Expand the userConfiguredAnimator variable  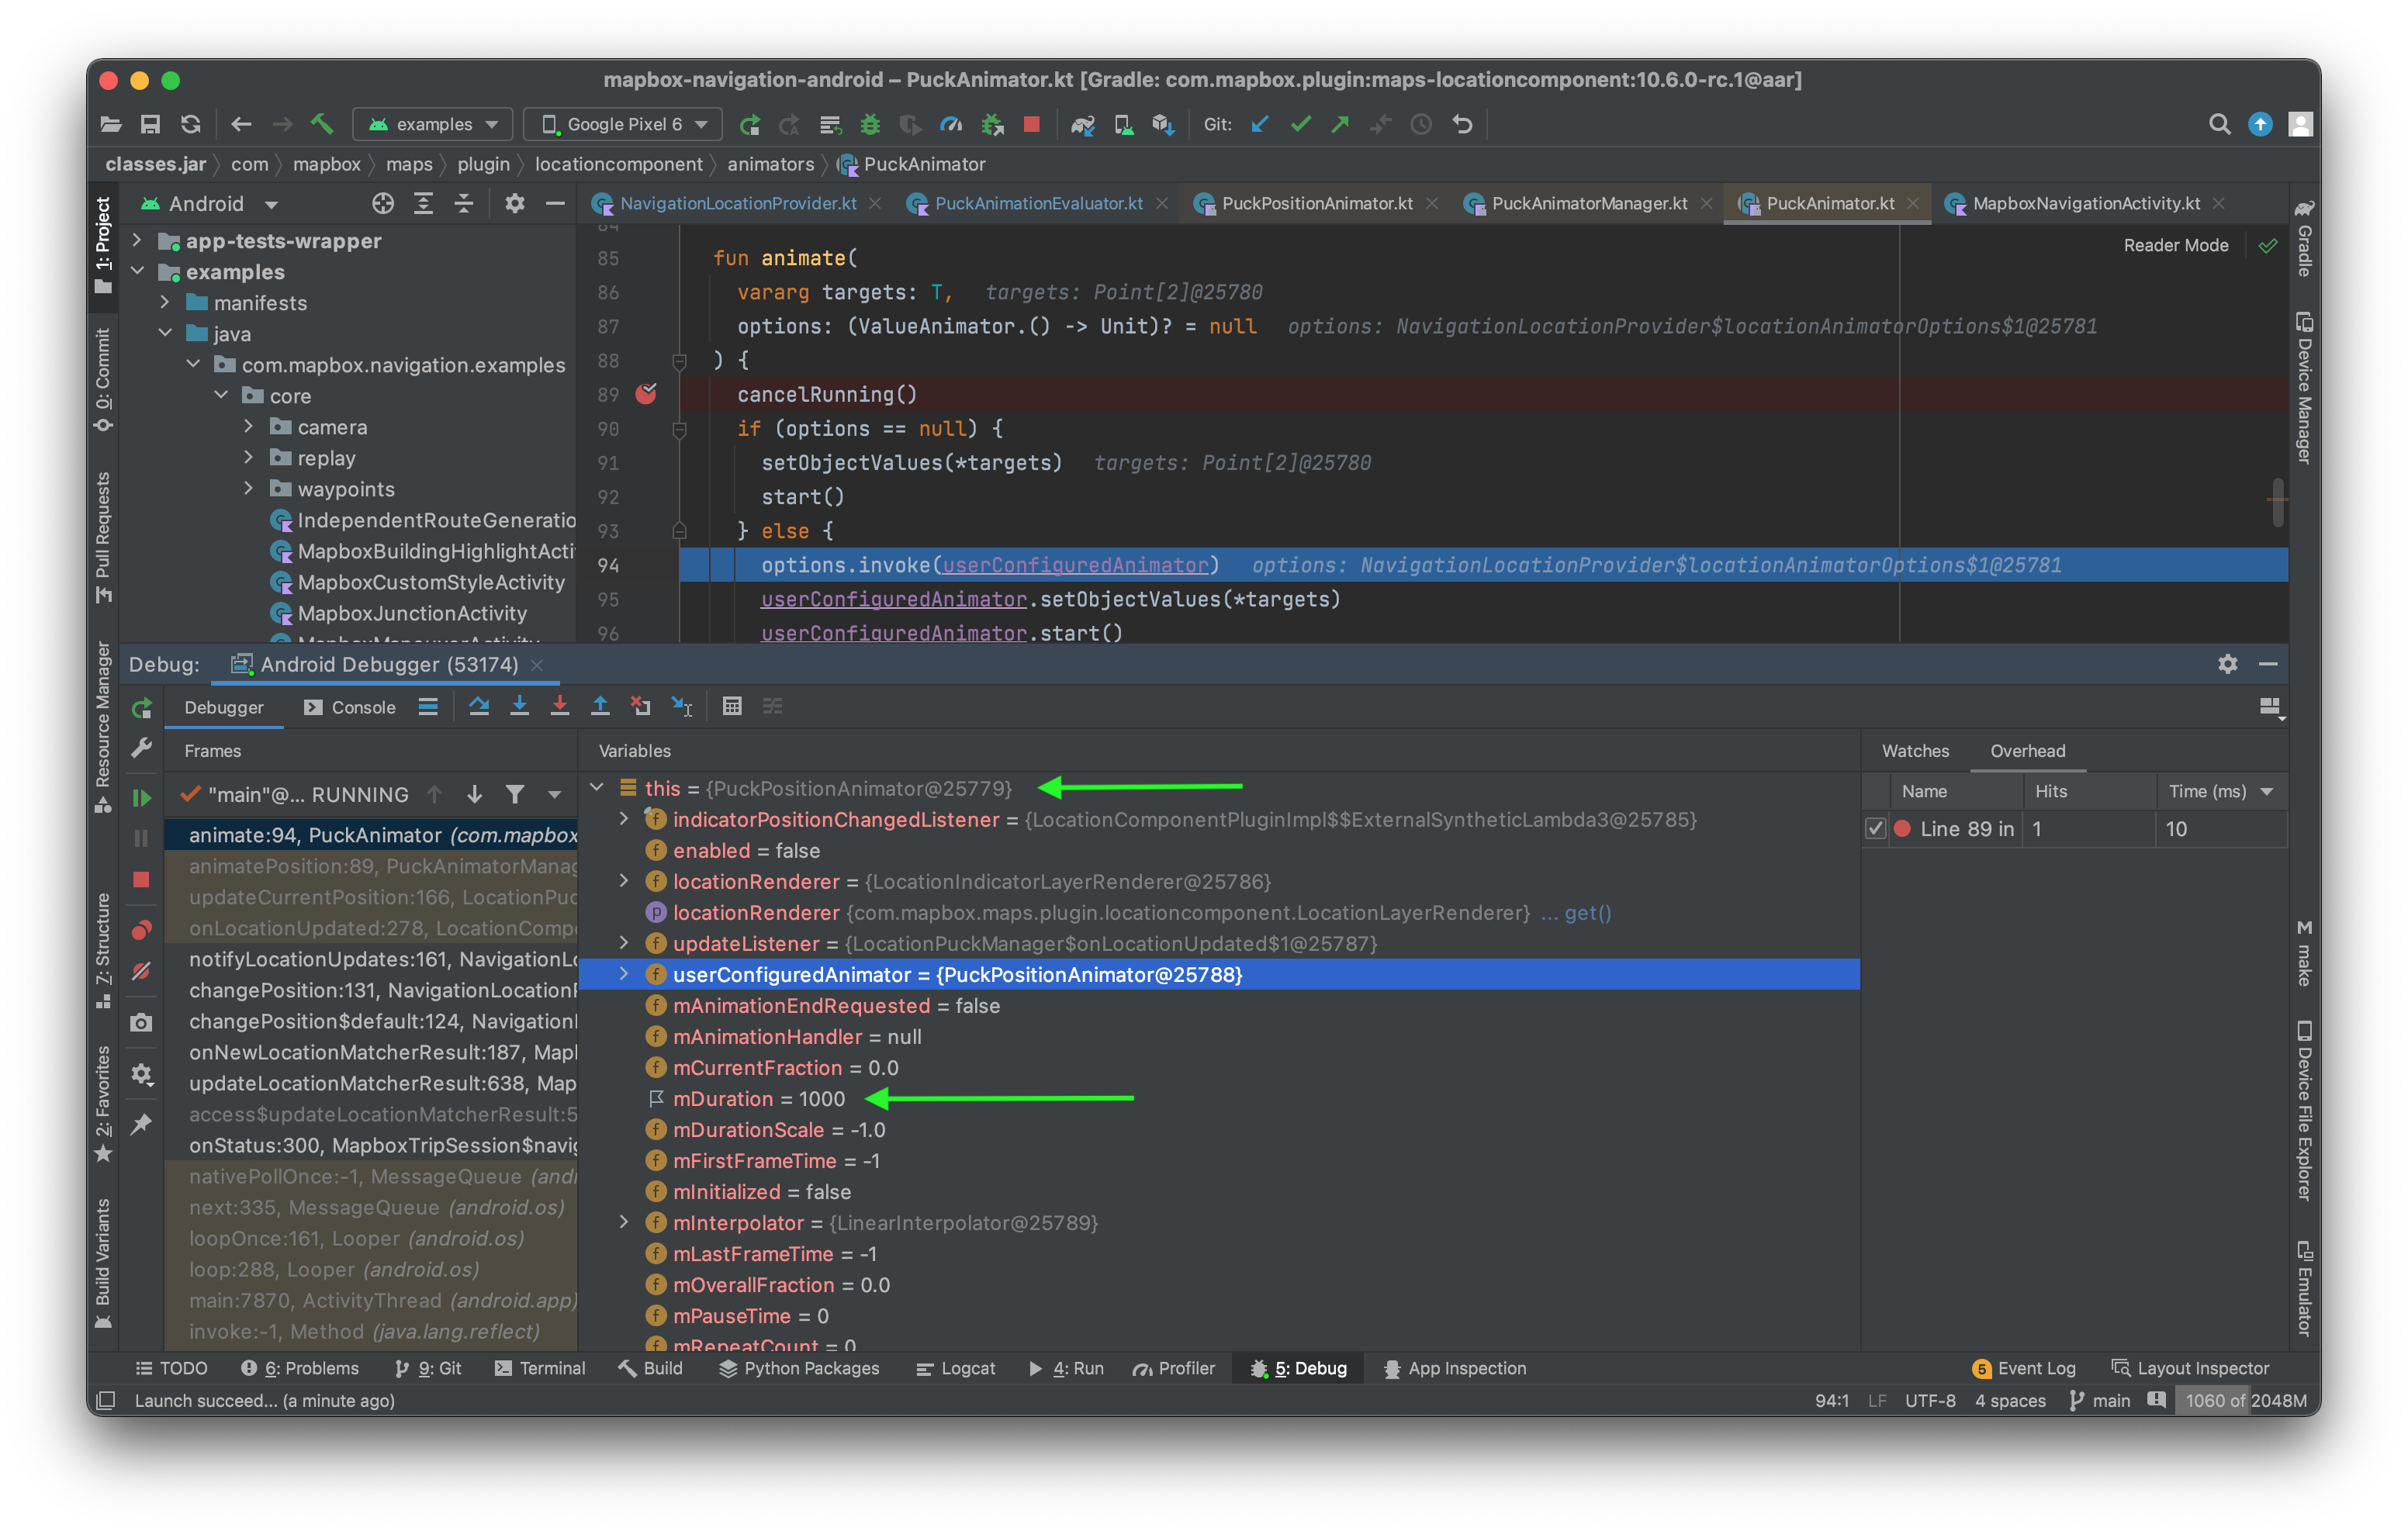[625, 974]
